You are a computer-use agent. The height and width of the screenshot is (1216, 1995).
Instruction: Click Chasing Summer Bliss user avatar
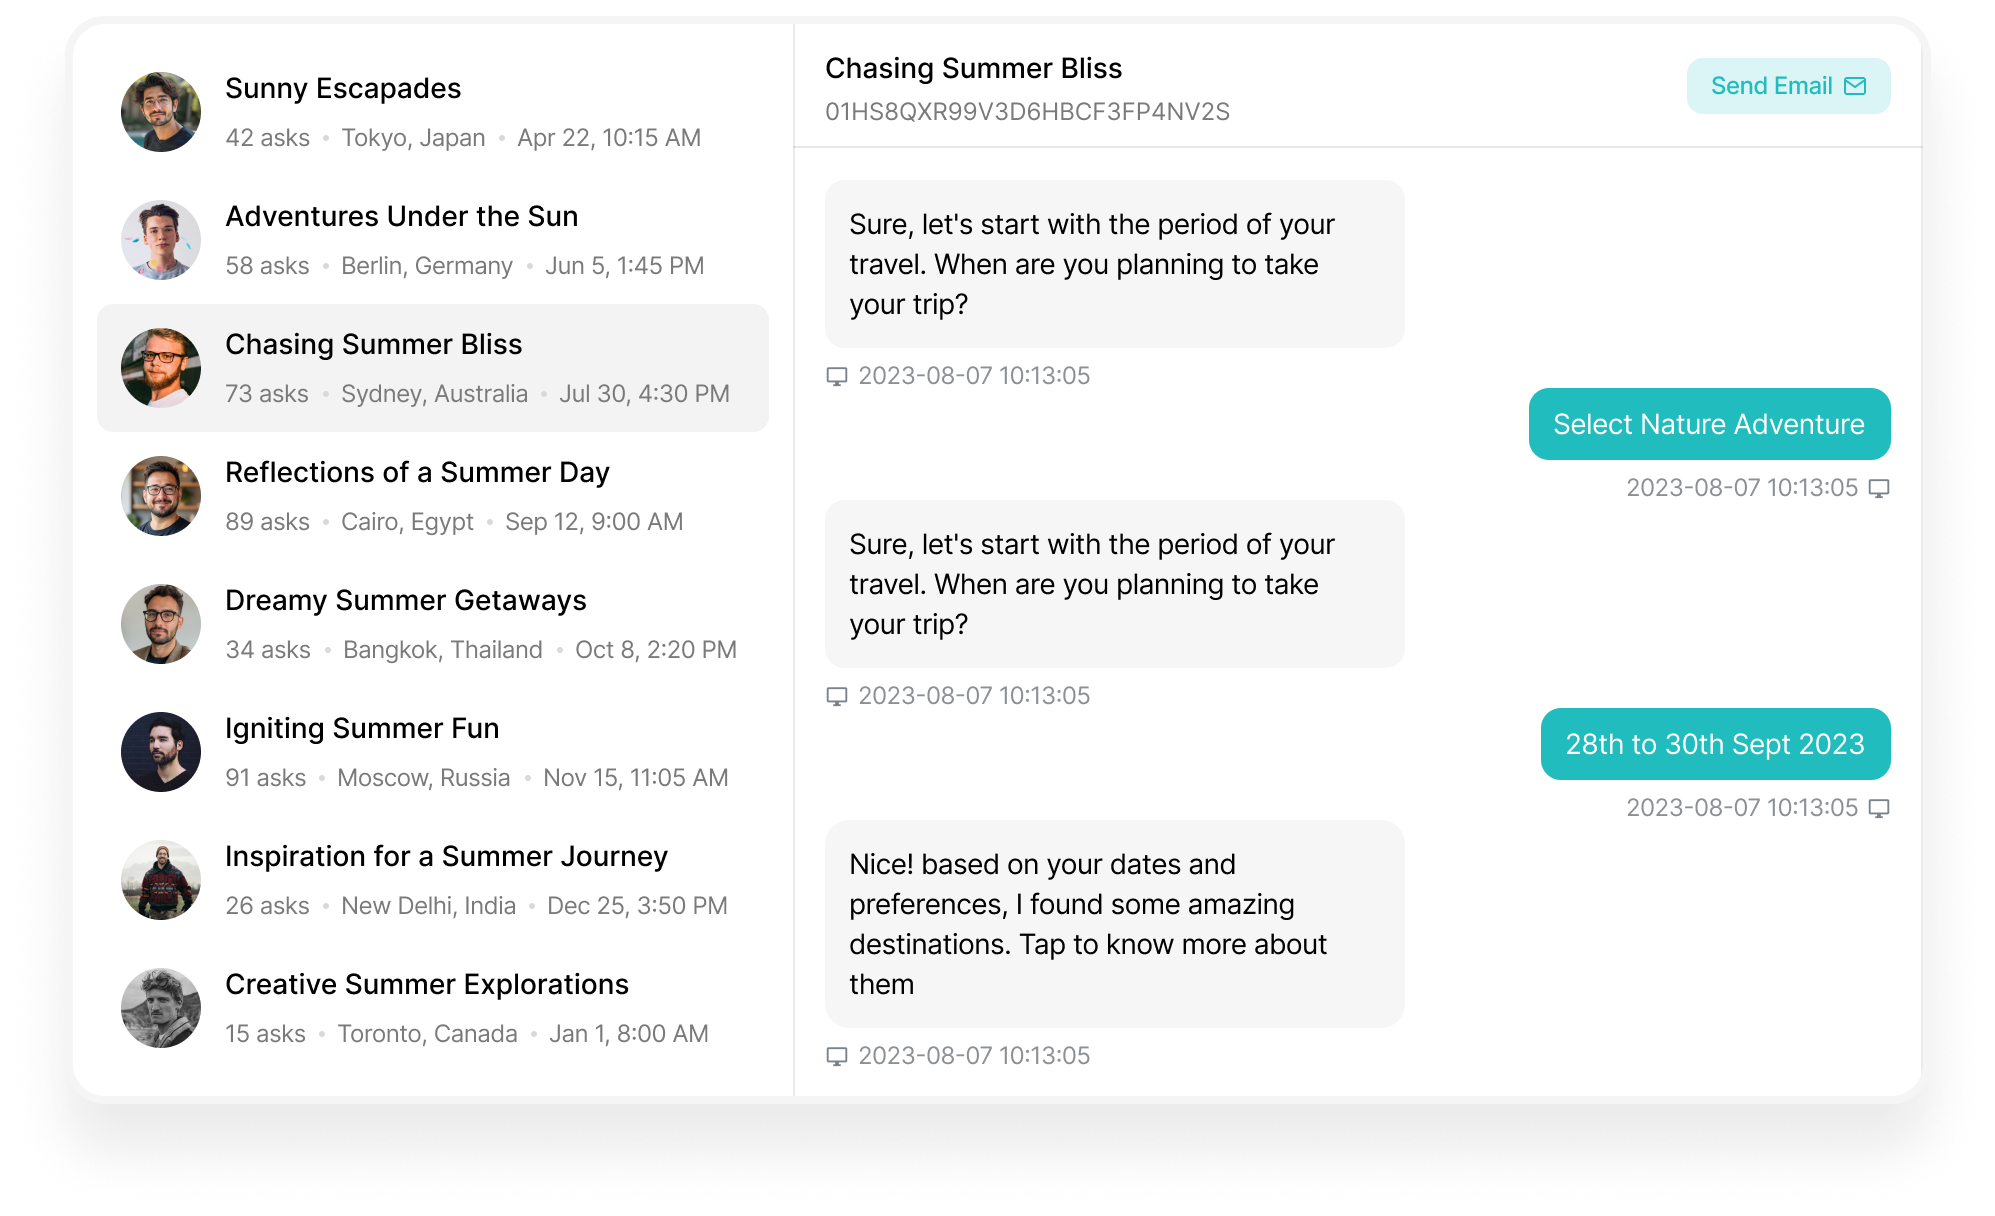[x=161, y=368]
